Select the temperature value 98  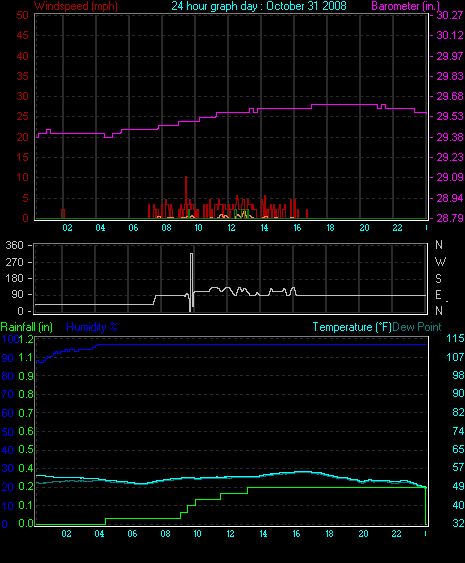click(458, 376)
